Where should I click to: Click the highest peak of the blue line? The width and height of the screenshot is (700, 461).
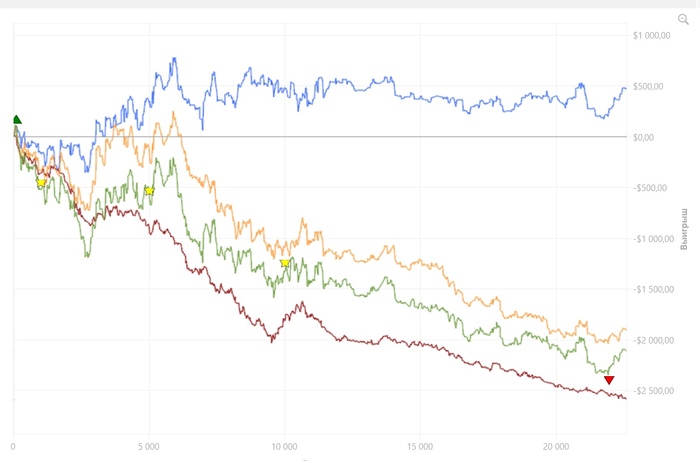click(x=174, y=58)
